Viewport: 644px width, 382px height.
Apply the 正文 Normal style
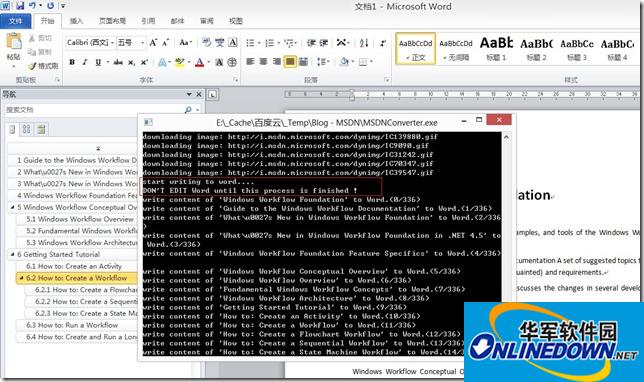tap(416, 49)
